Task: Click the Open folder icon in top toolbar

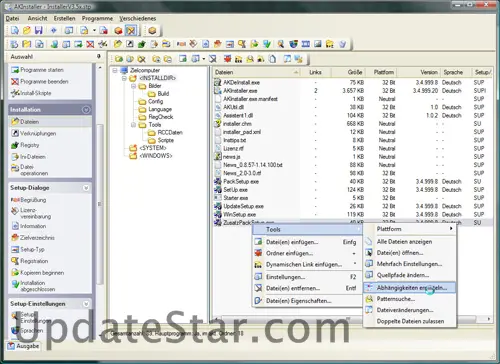Action: point(27,31)
